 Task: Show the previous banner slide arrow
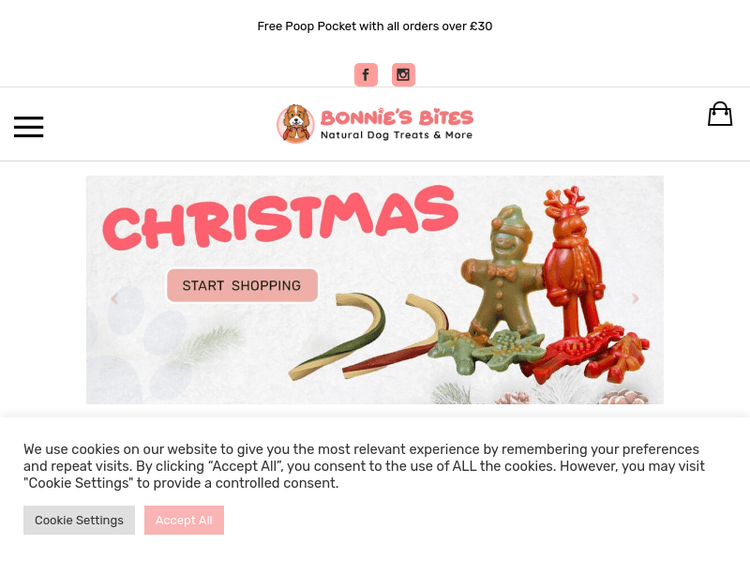tap(114, 298)
